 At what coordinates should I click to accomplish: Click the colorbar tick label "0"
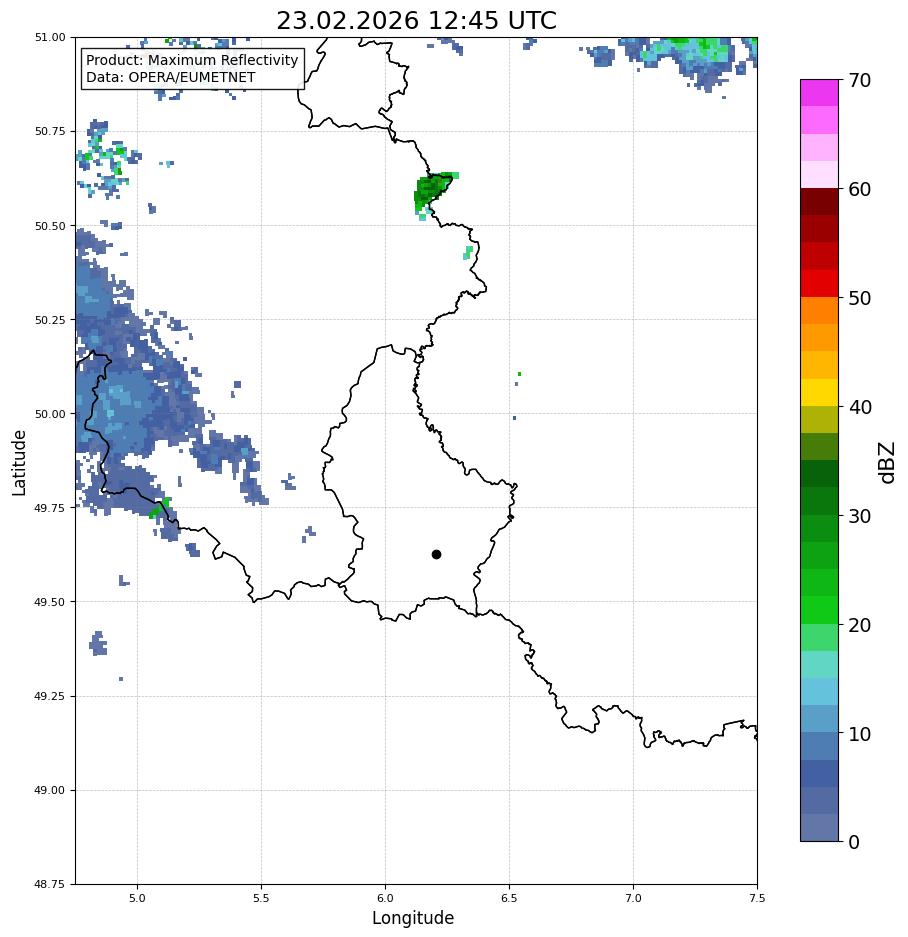(854, 842)
